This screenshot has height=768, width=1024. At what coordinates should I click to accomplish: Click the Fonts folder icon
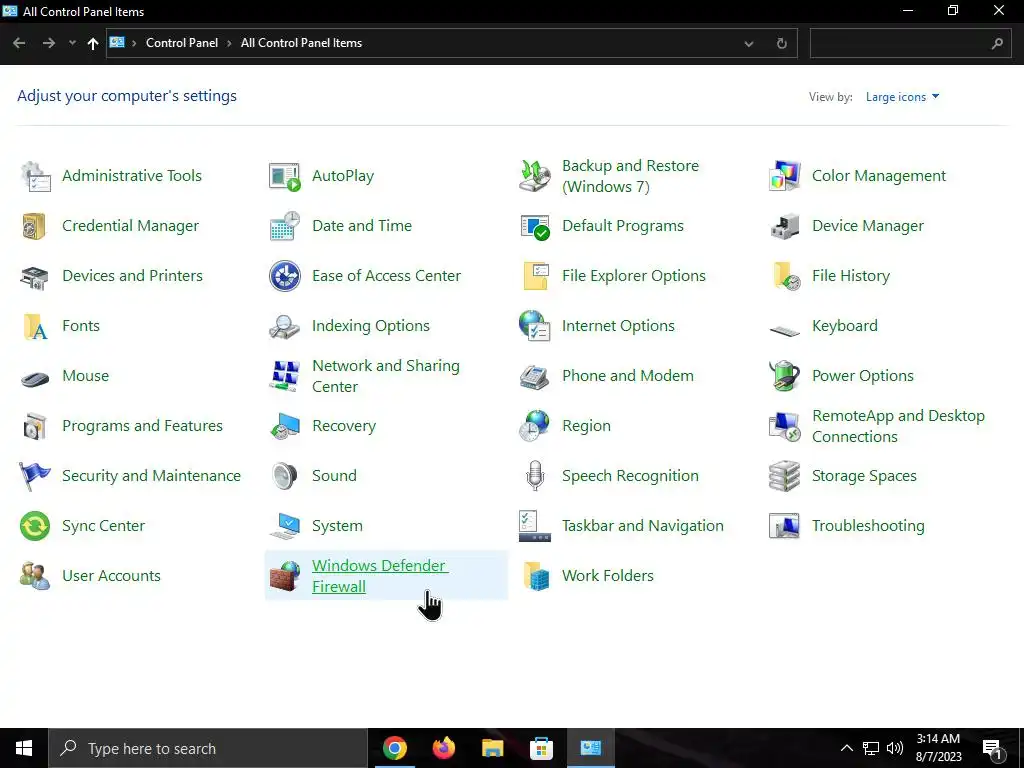point(35,326)
